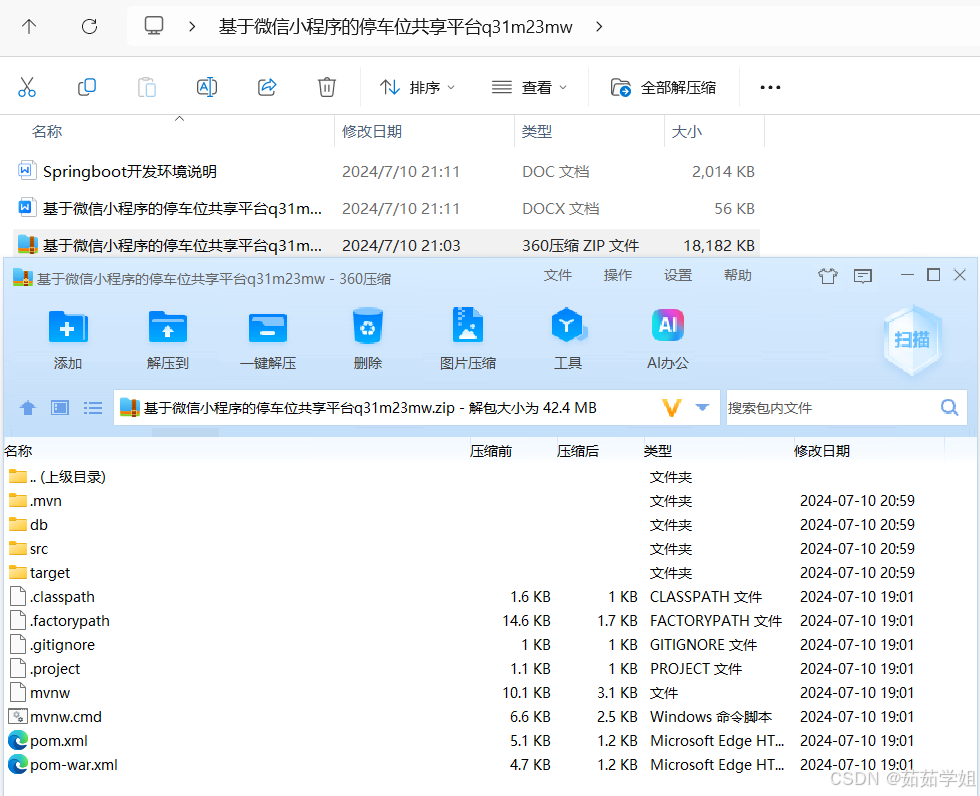Open the 帮助 menu in 360压缩

[x=738, y=275]
